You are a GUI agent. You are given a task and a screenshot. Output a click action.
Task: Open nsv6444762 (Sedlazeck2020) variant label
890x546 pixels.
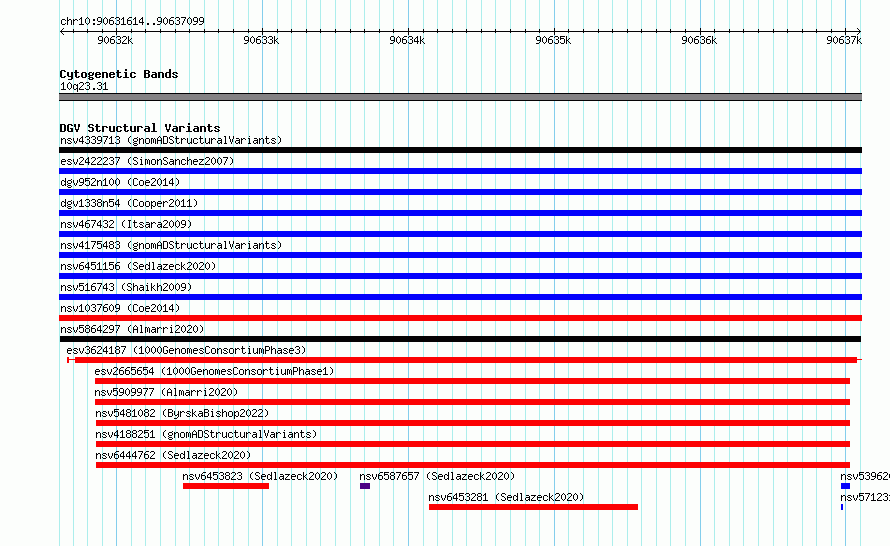(173, 455)
